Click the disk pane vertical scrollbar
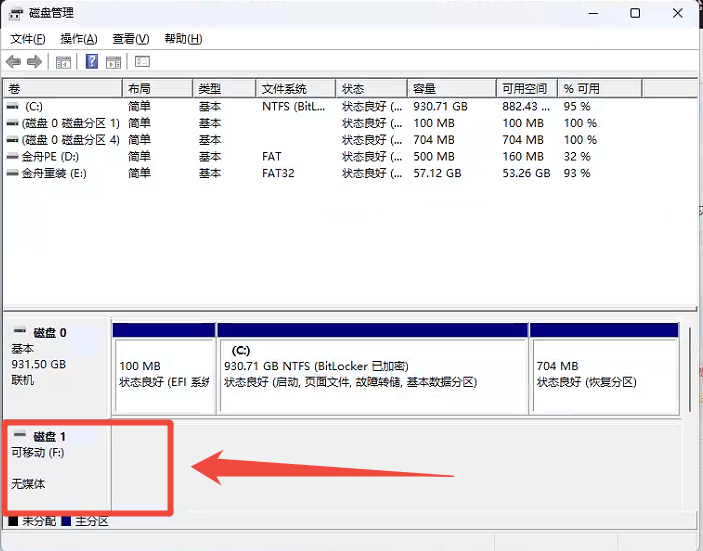Viewport: 703px width, 551px height. pyautogui.click(x=690, y=370)
